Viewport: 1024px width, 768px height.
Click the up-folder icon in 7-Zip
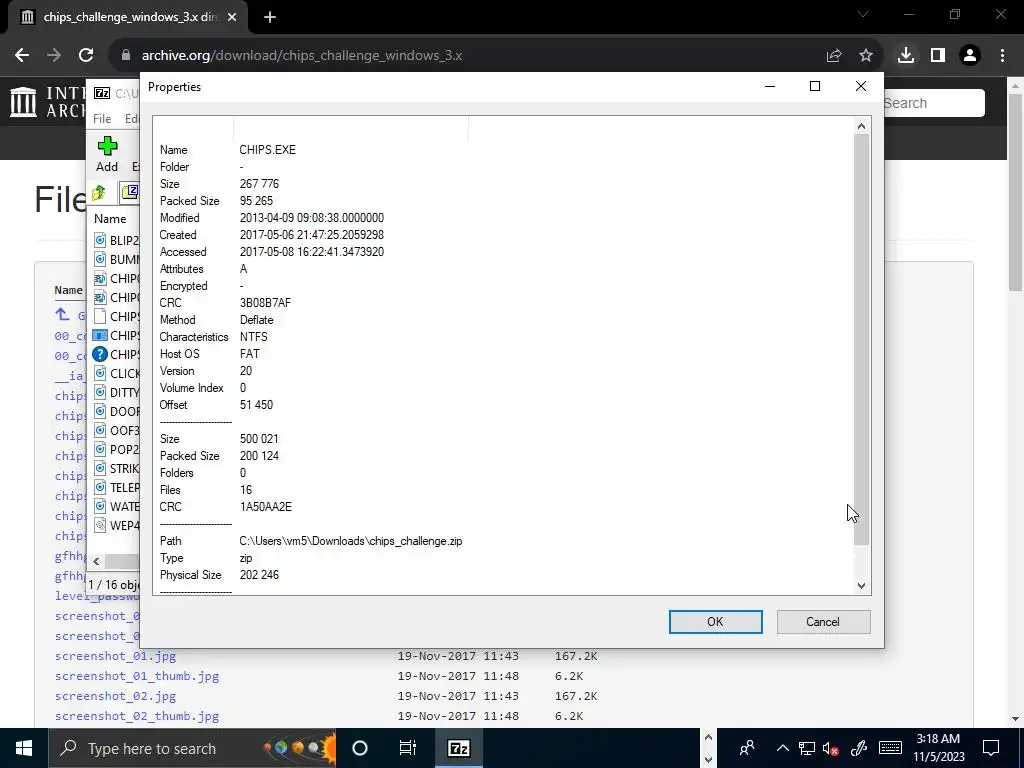point(99,193)
